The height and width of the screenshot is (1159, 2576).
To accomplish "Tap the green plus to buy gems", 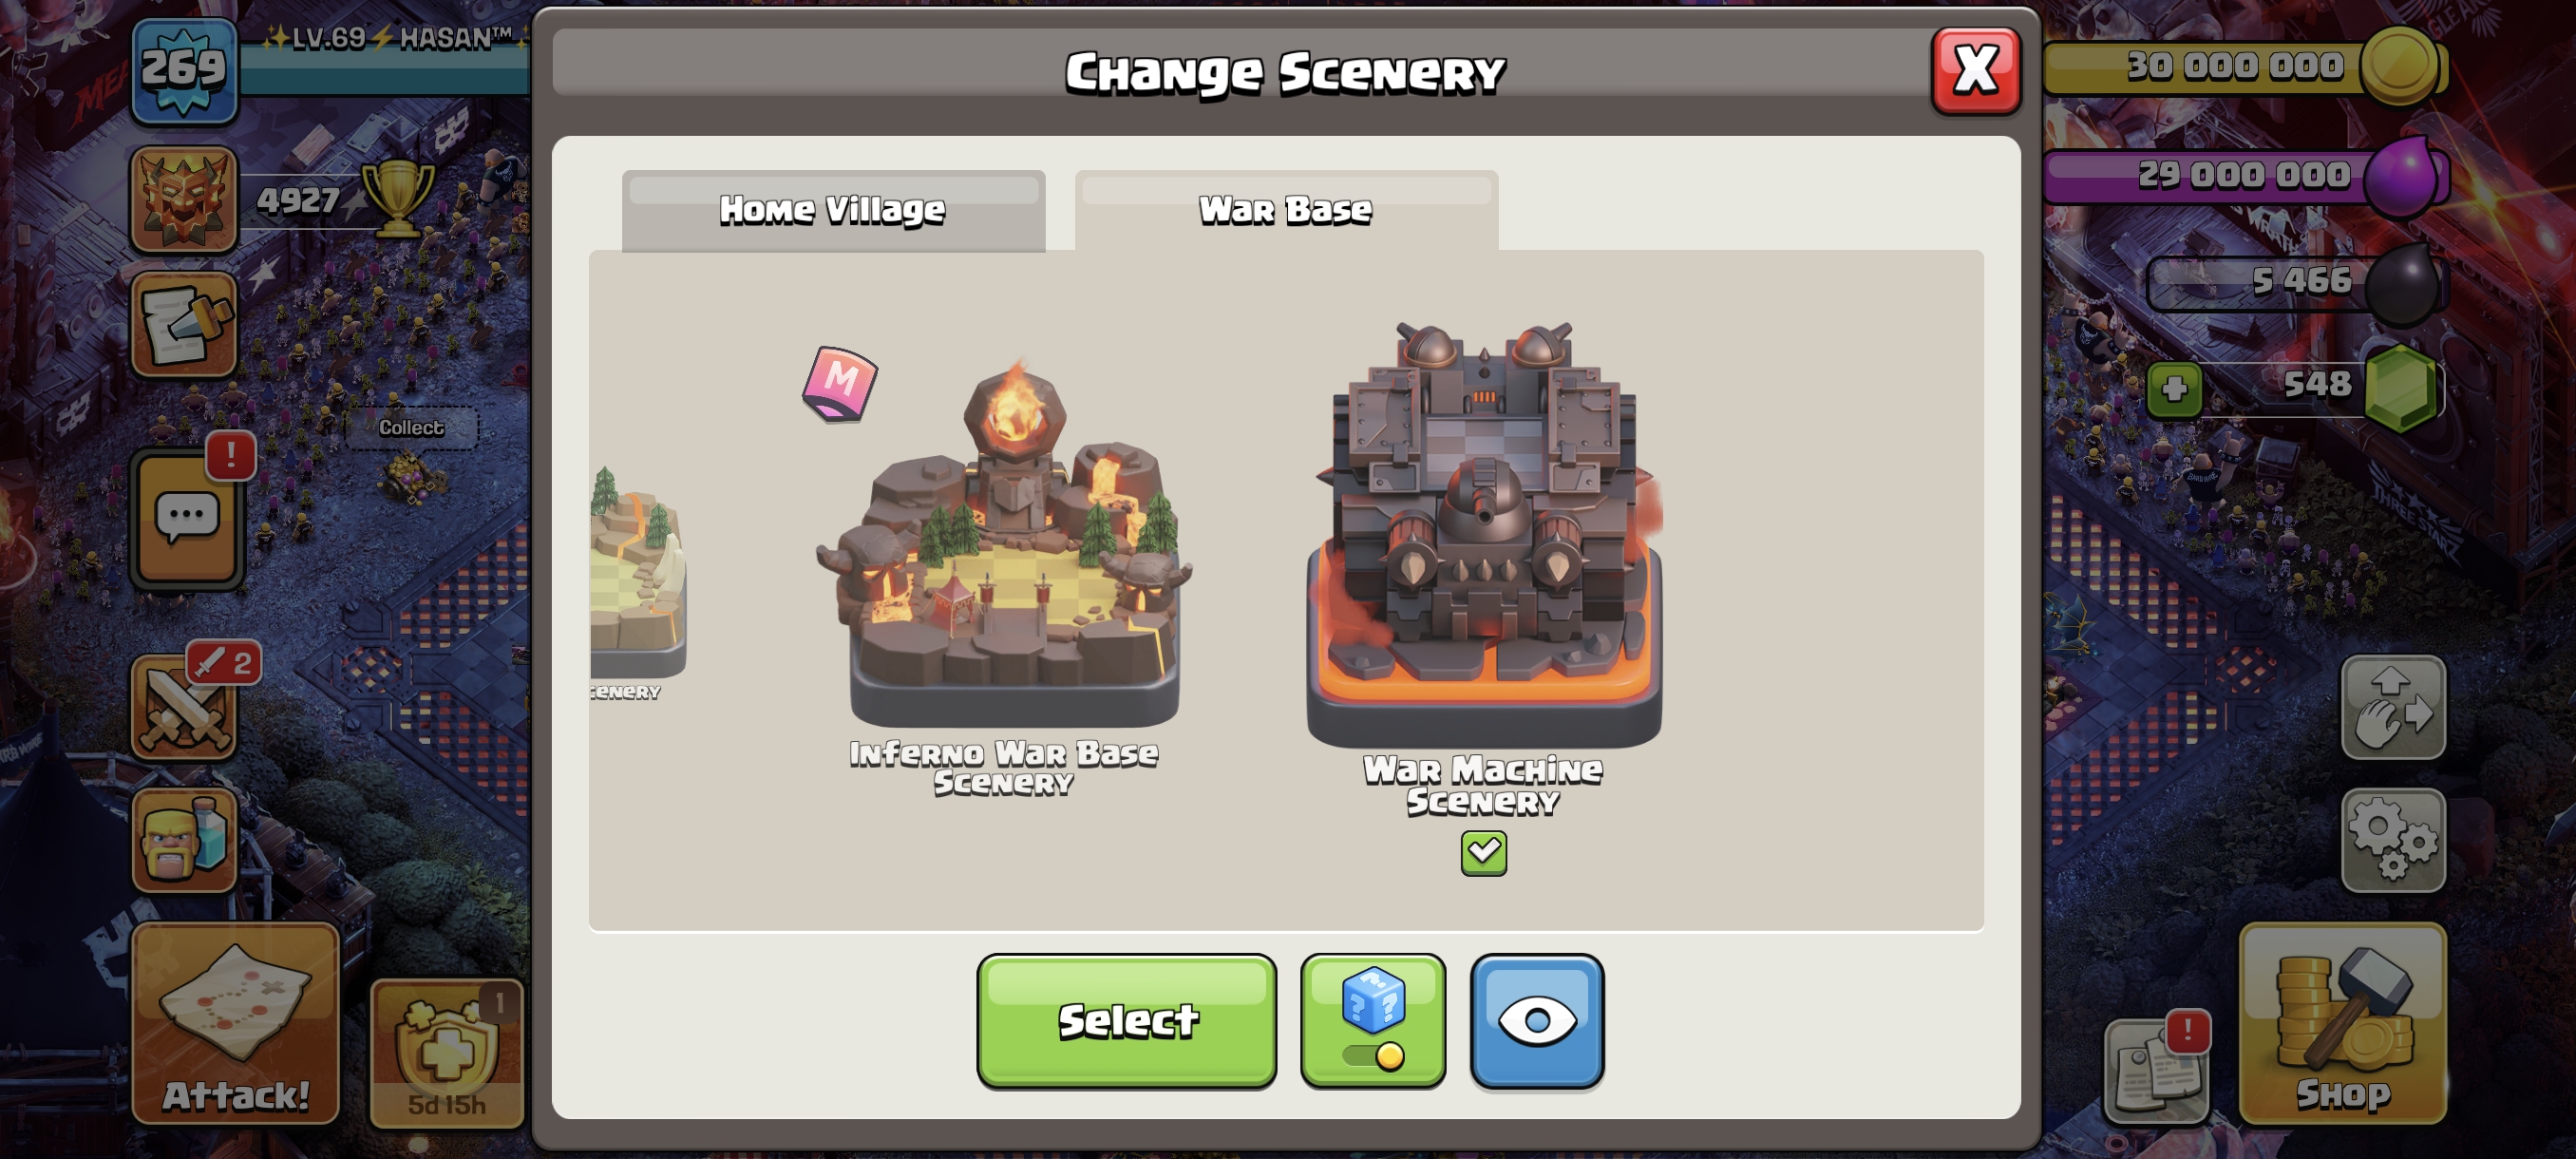I will pyautogui.click(x=2174, y=389).
